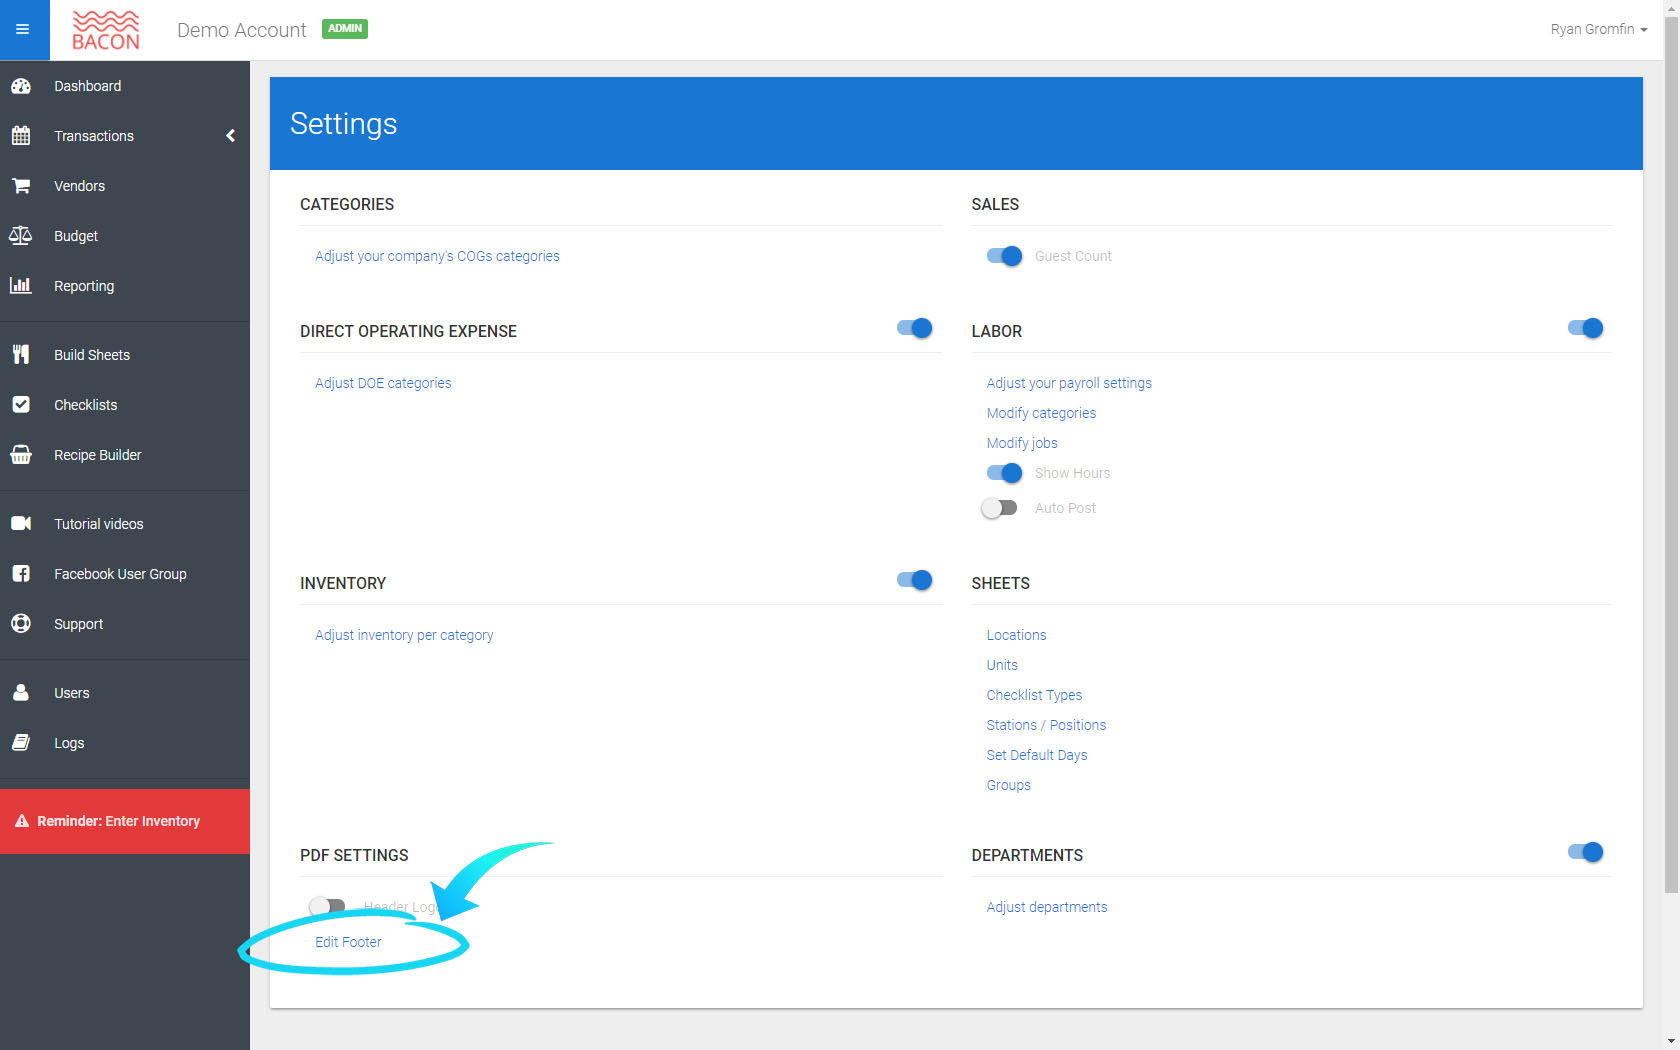Image resolution: width=1680 pixels, height=1050 pixels.
Task: Open Dashboard from the sidebar
Action: [125, 86]
